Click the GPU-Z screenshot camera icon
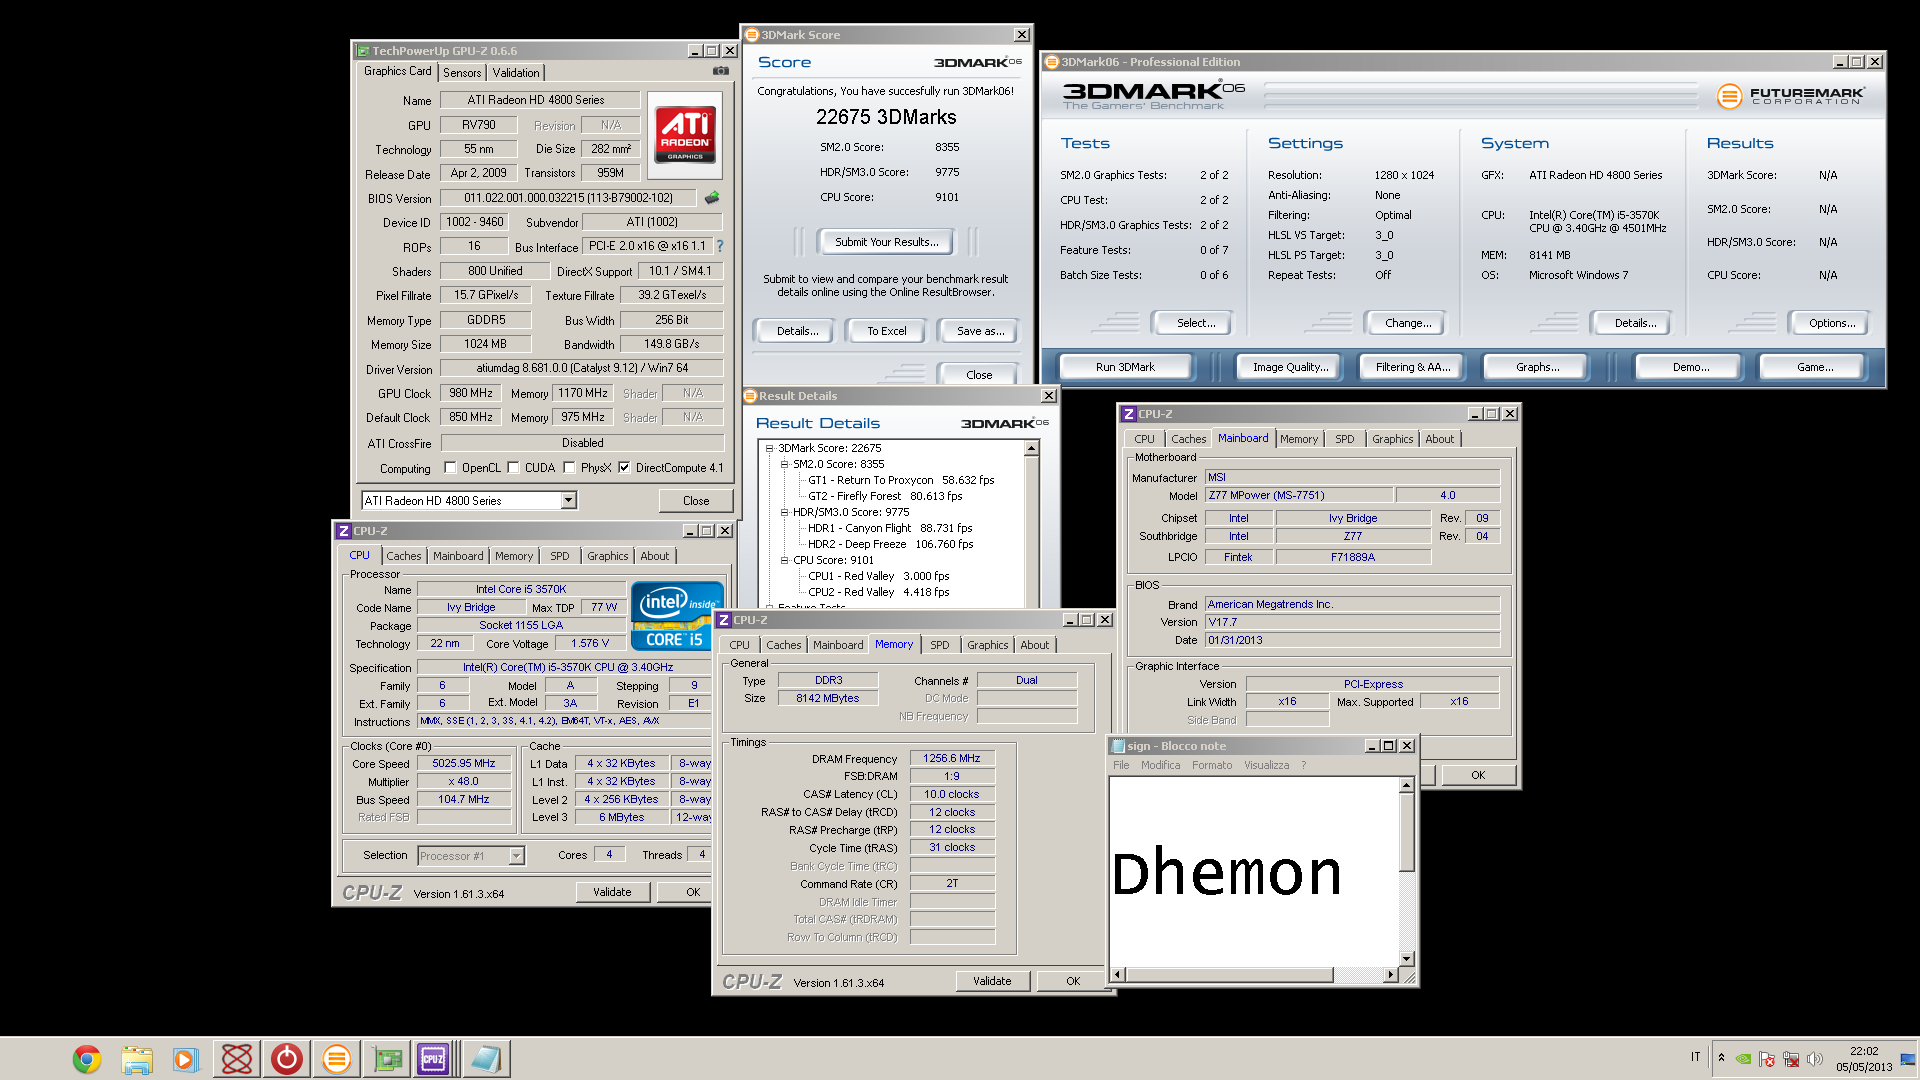The width and height of the screenshot is (1920, 1080). tap(720, 71)
